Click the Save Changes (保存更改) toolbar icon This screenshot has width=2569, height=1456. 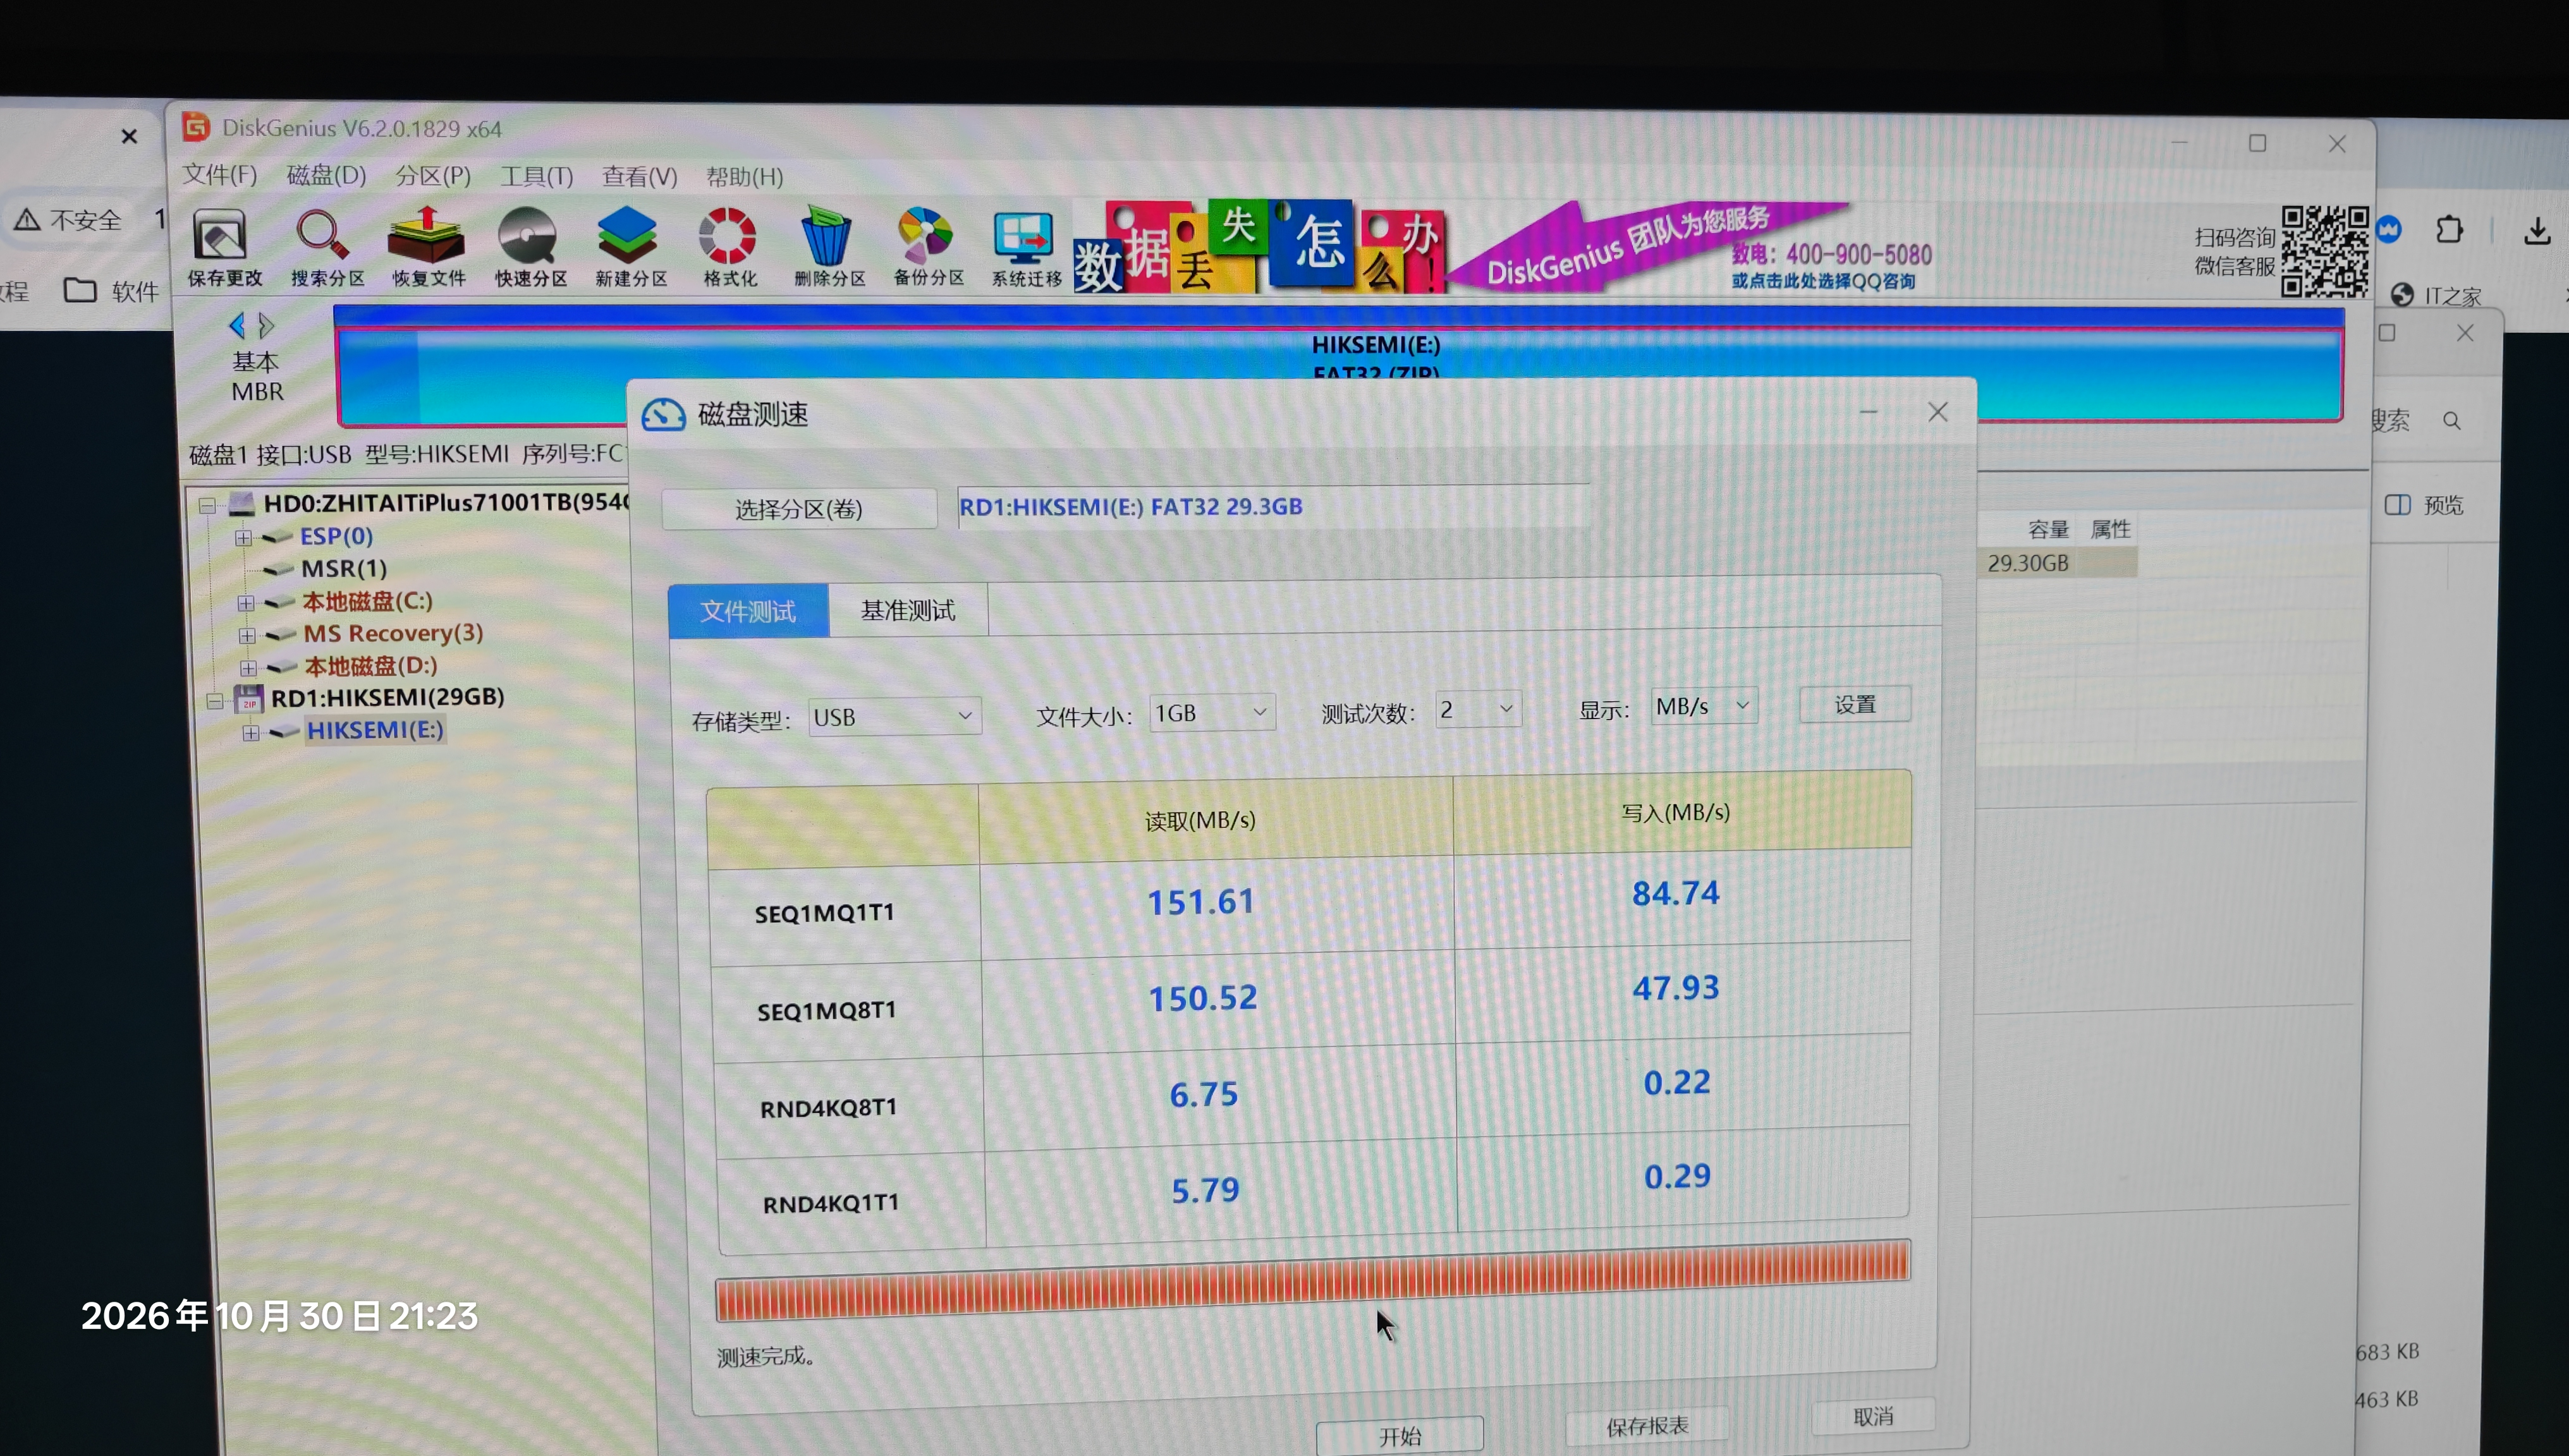(224, 248)
